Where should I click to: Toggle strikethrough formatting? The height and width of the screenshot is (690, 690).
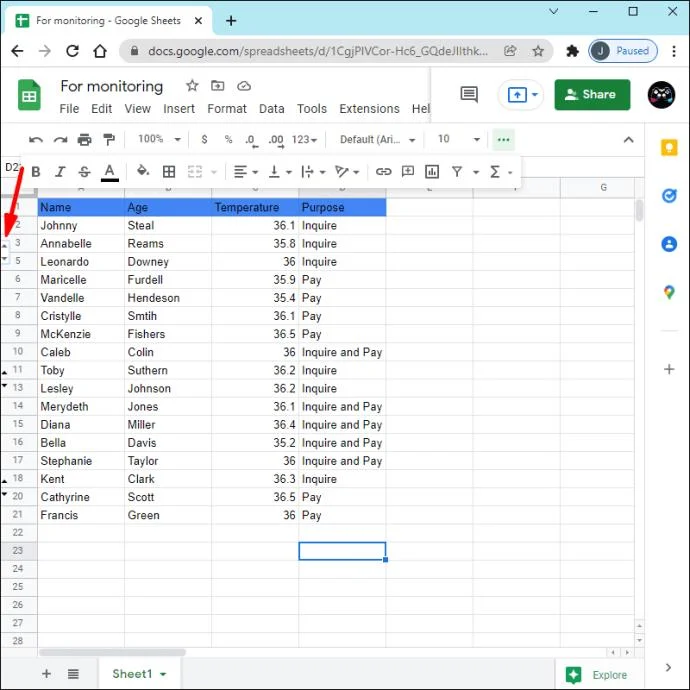tap(84, 172)
